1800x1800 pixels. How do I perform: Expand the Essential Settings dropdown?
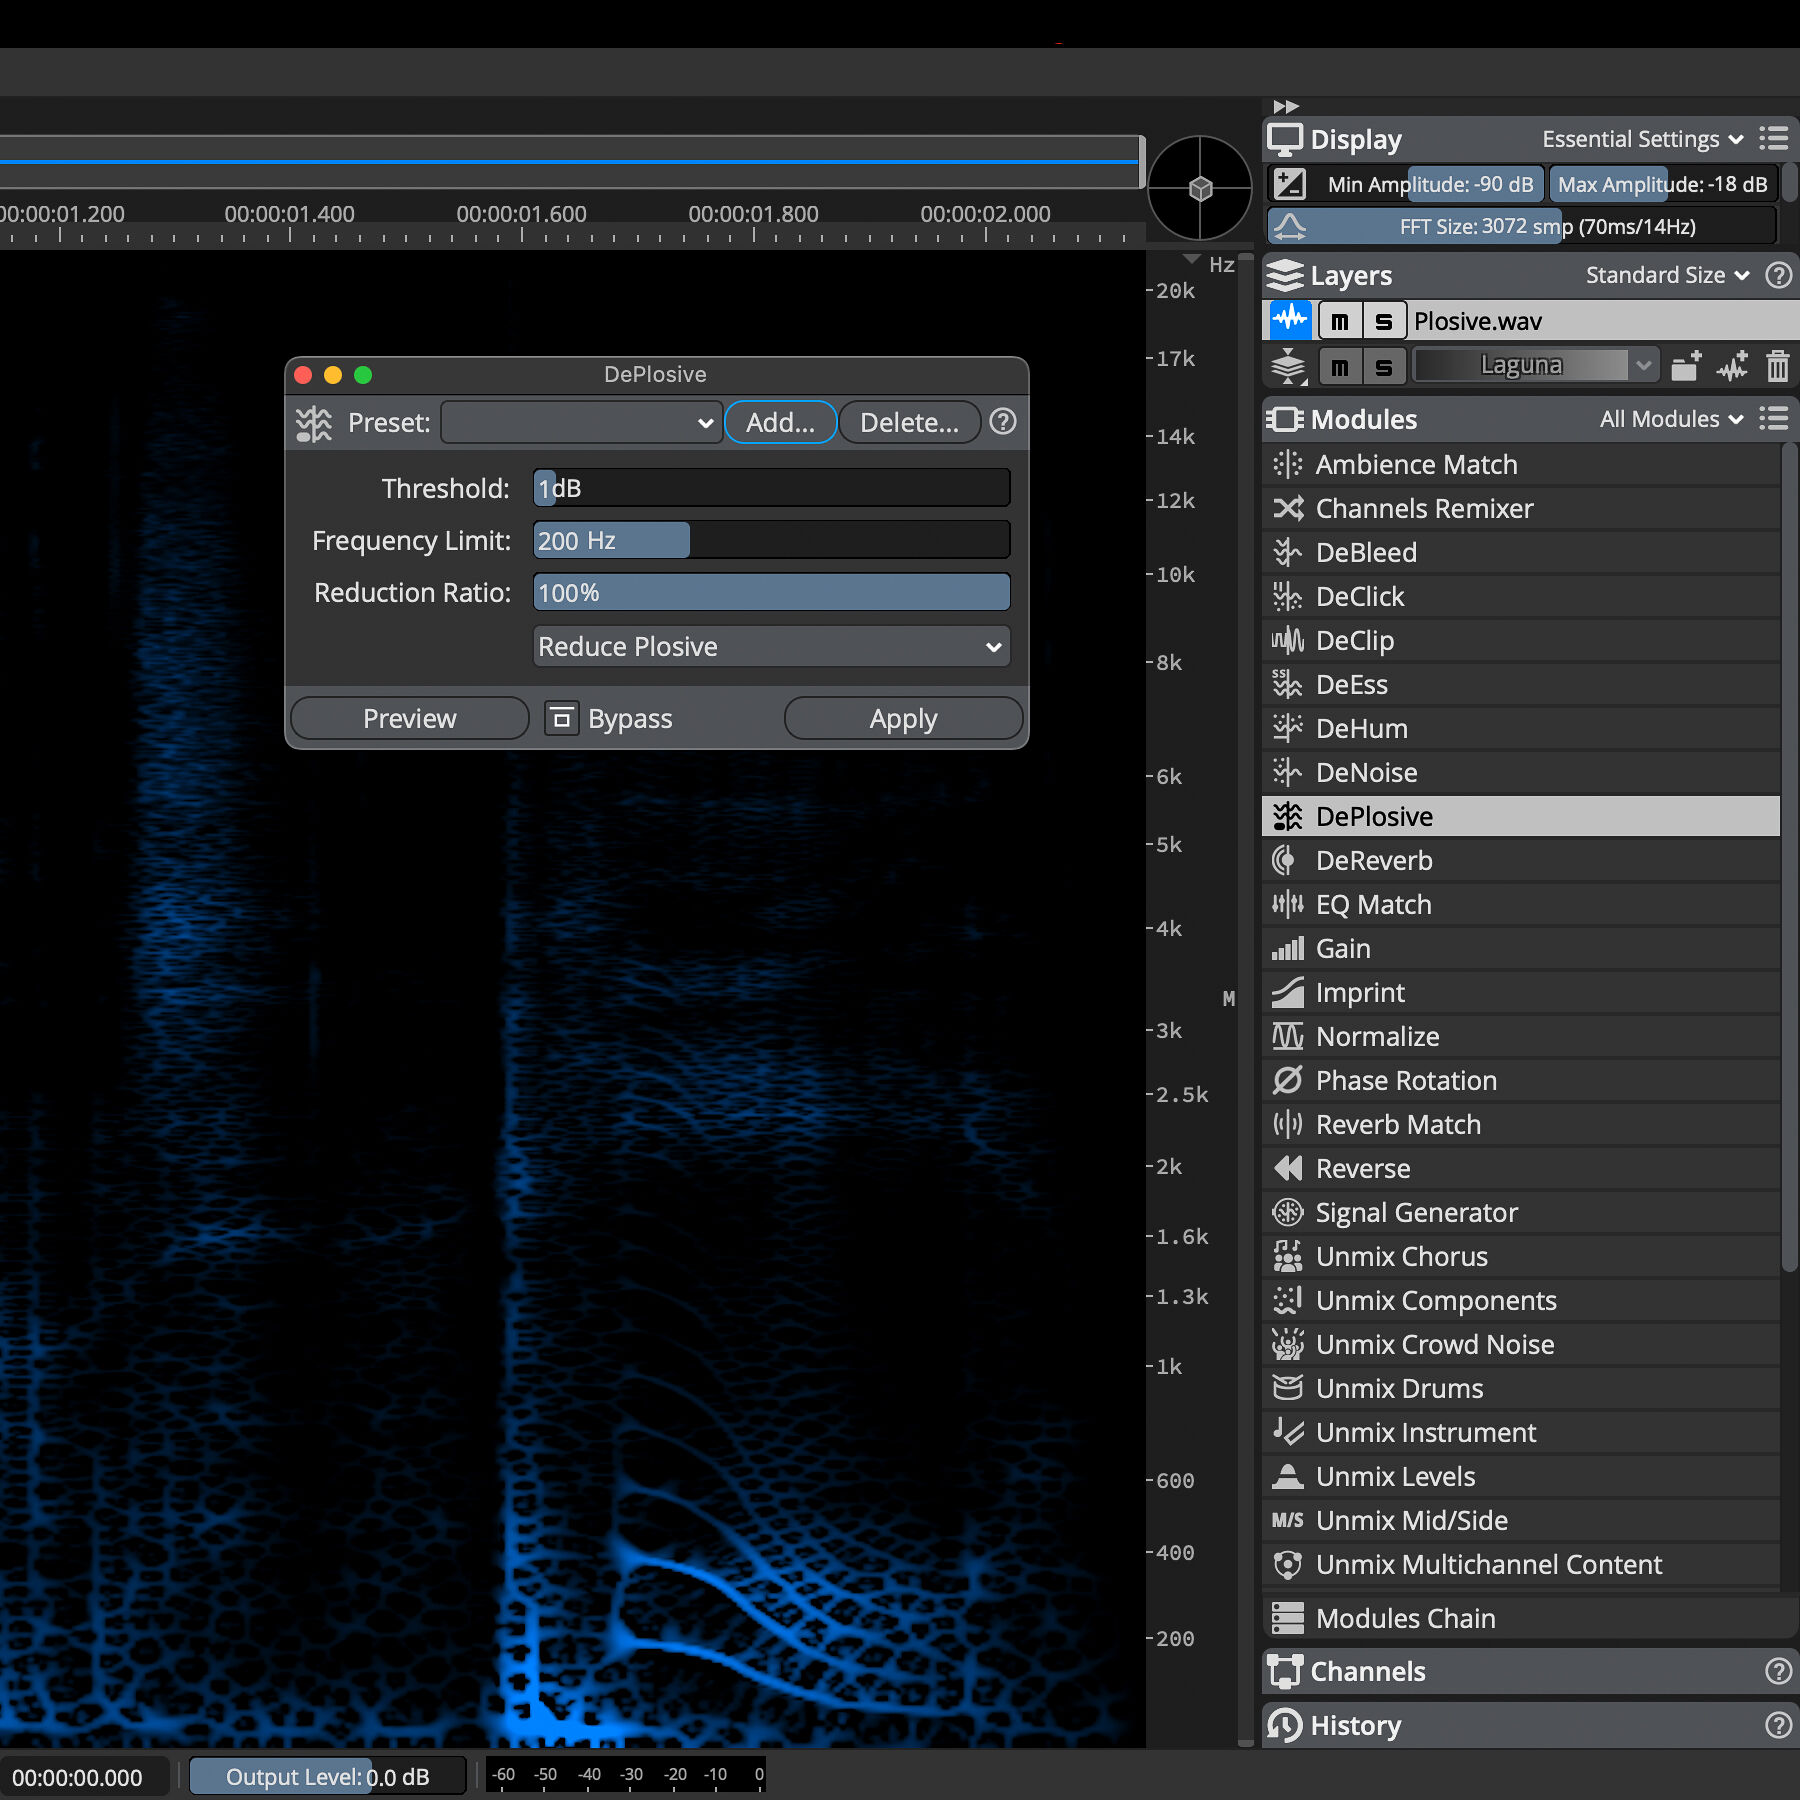[x=1642, y=139]
